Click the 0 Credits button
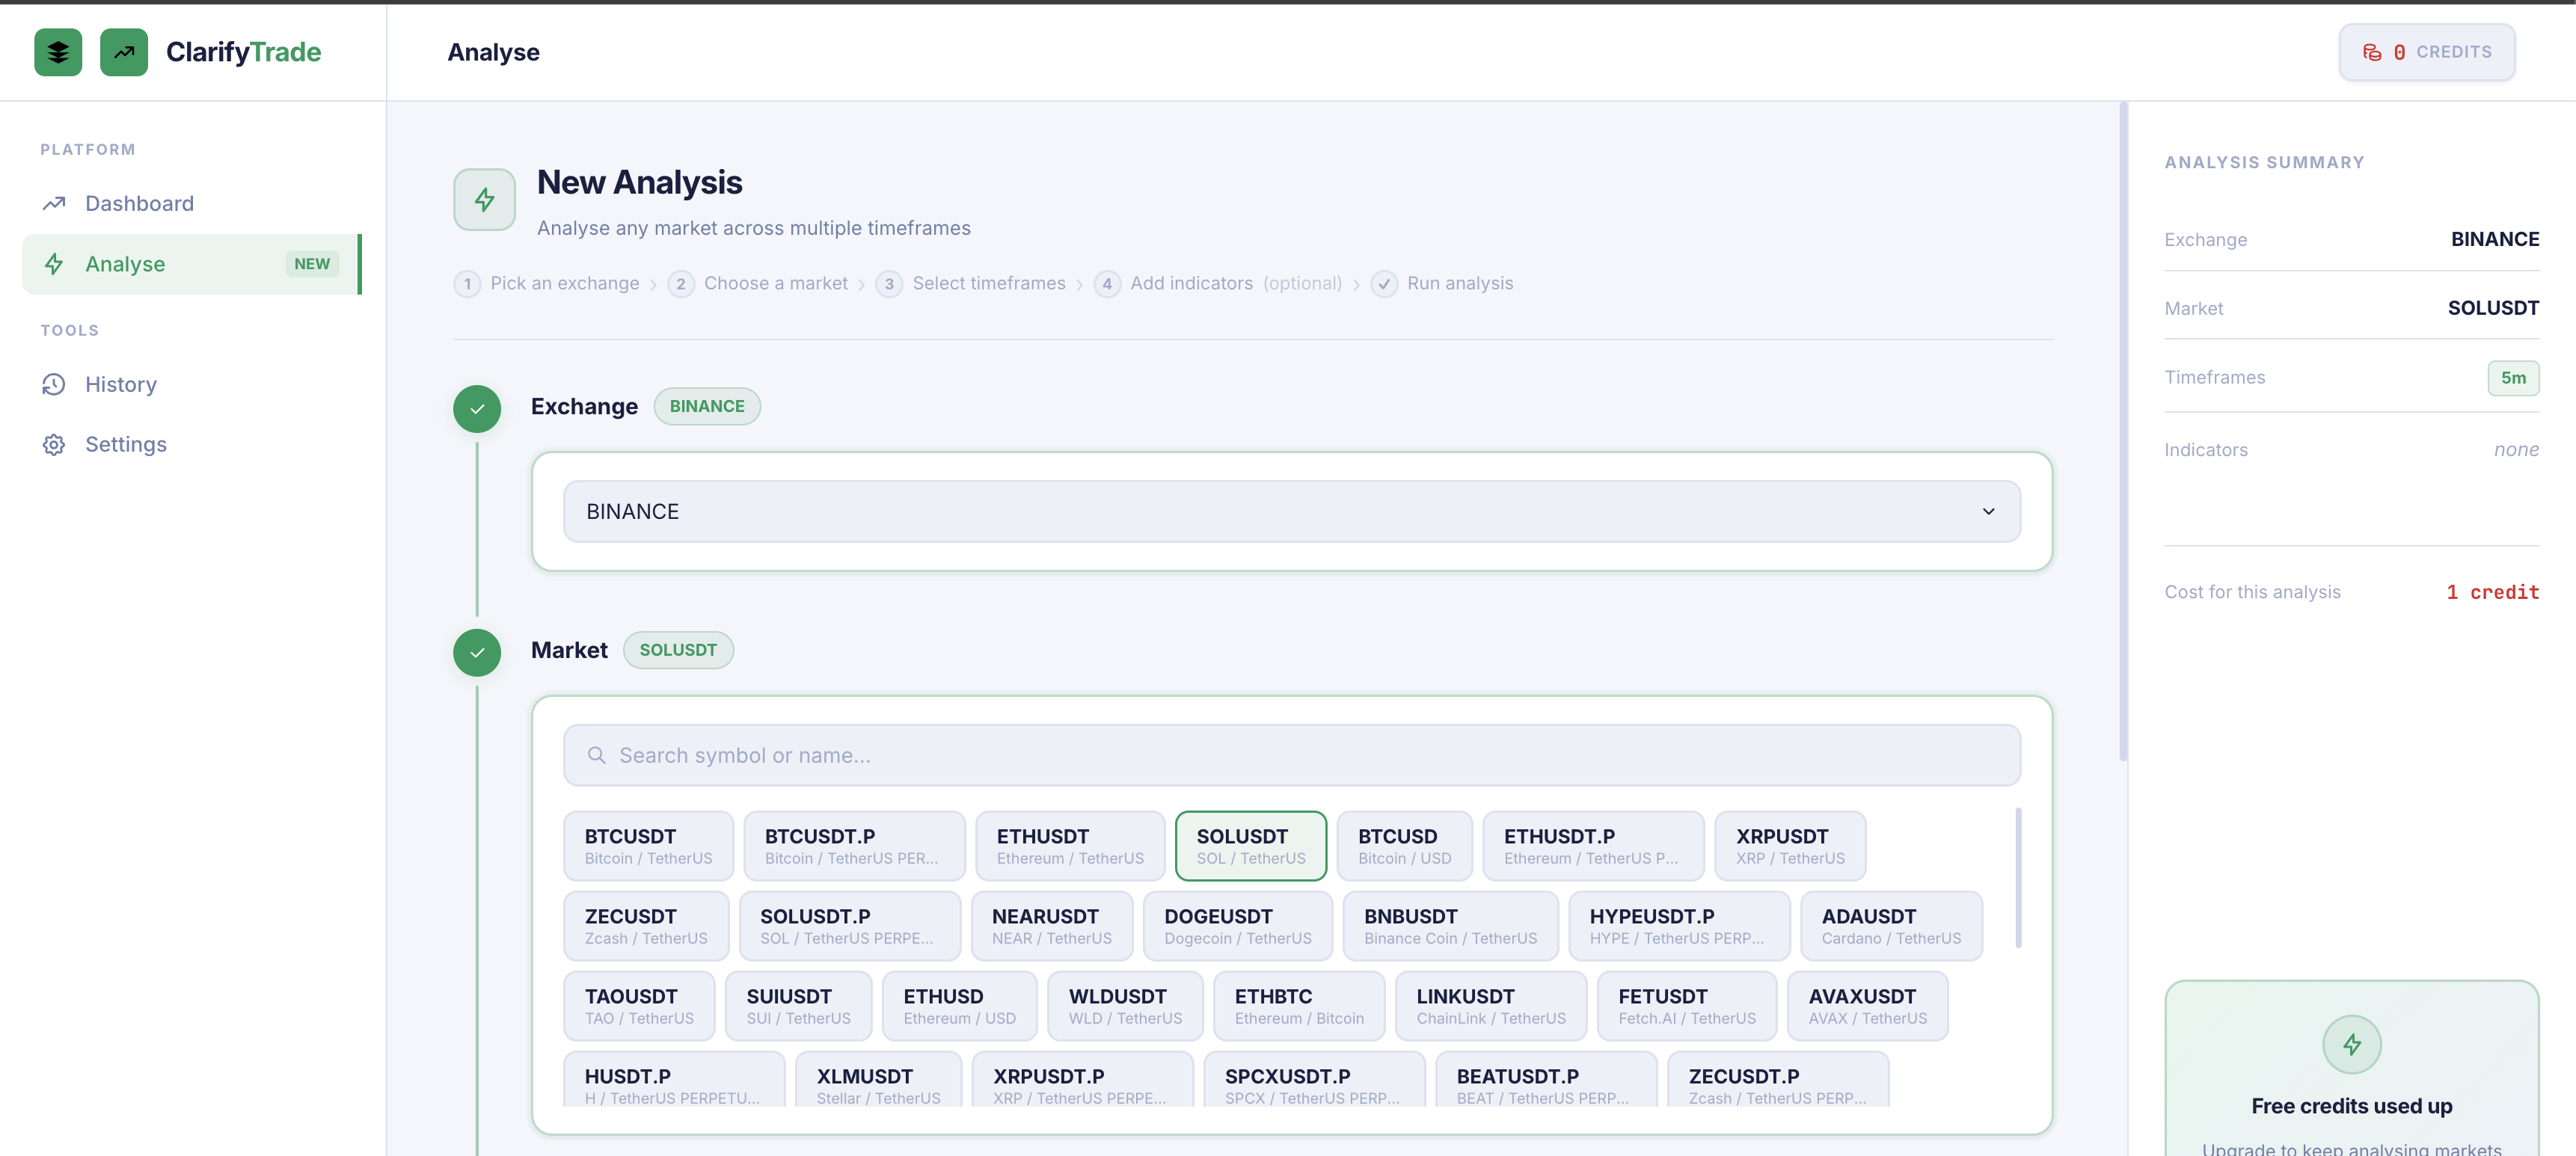 pos(2426,52)
